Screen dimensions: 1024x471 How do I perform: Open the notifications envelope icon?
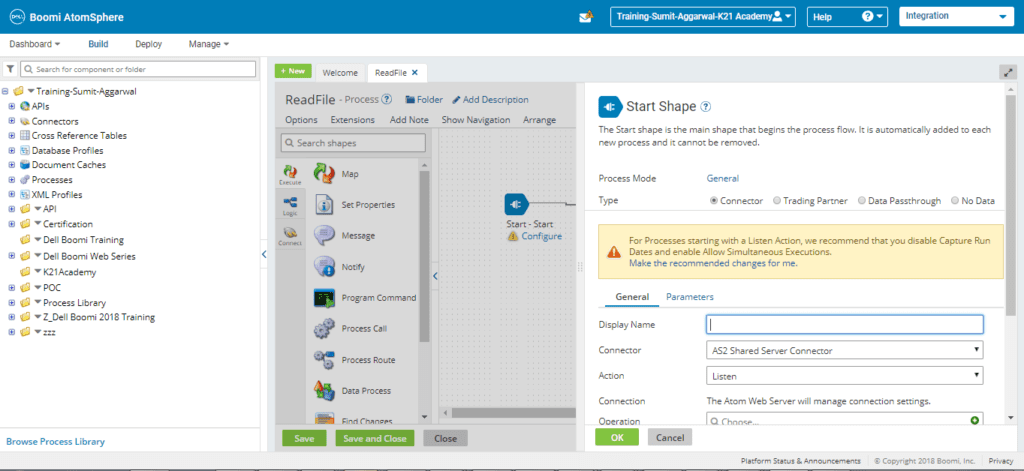click(586, 17)
